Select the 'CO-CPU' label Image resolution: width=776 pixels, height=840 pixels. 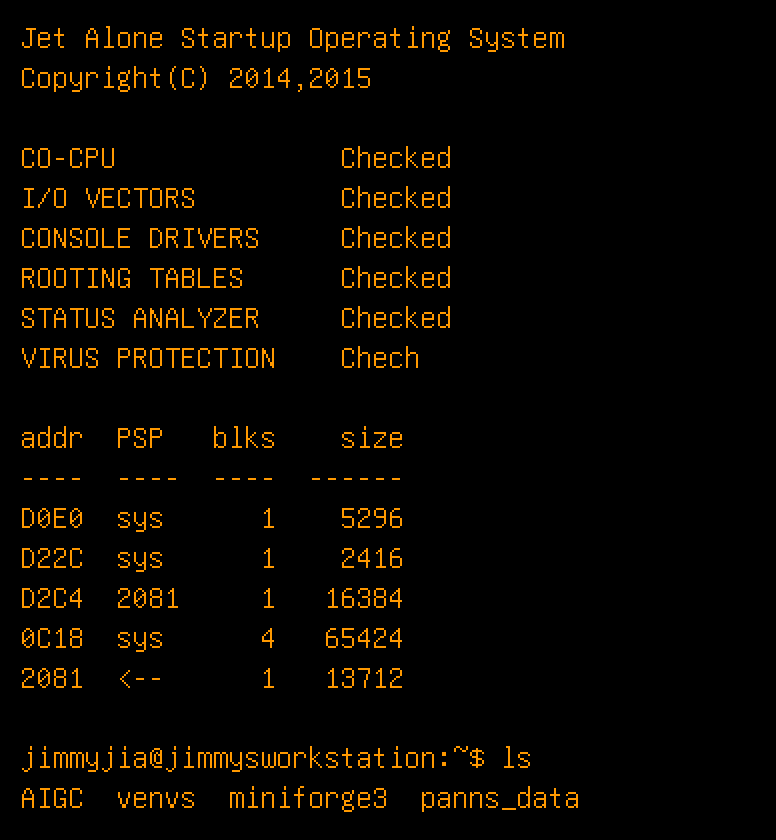[x=68, y=159]
